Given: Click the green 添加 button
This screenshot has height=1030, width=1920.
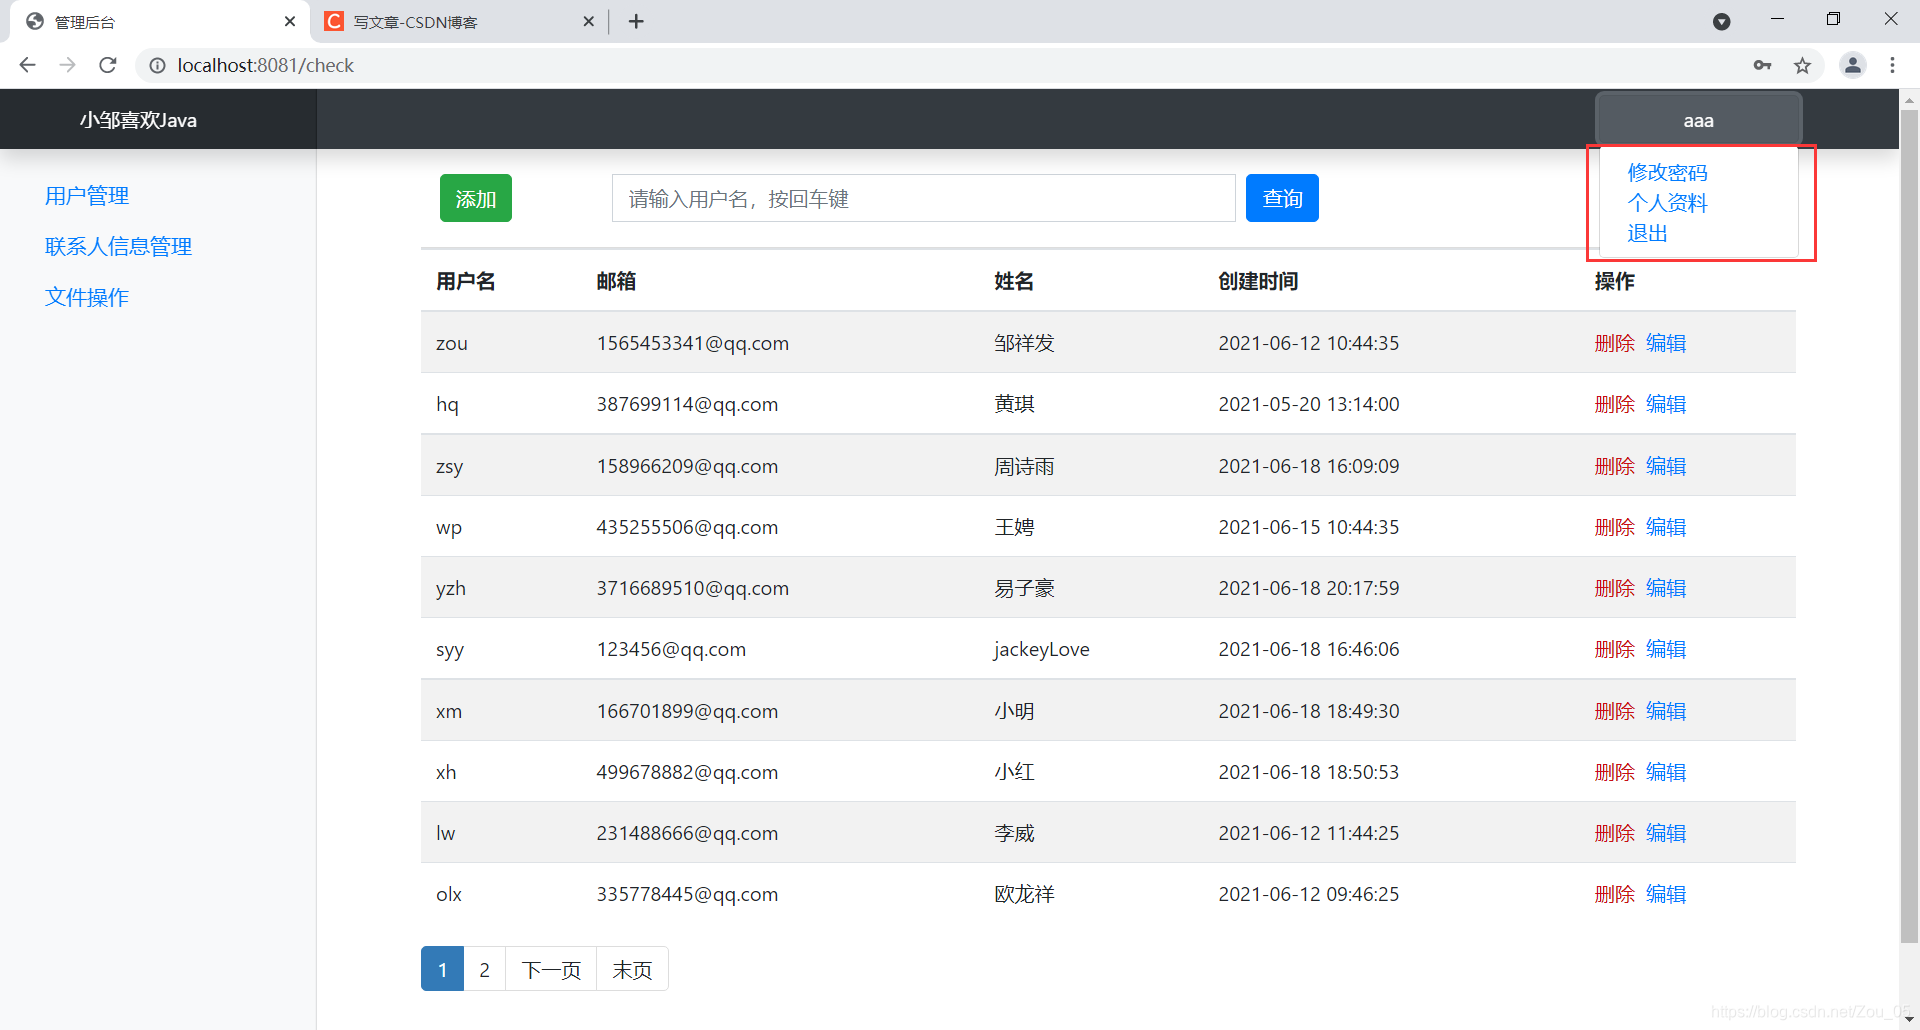Looking at the screenshot, I should click(x=476, y=198).
